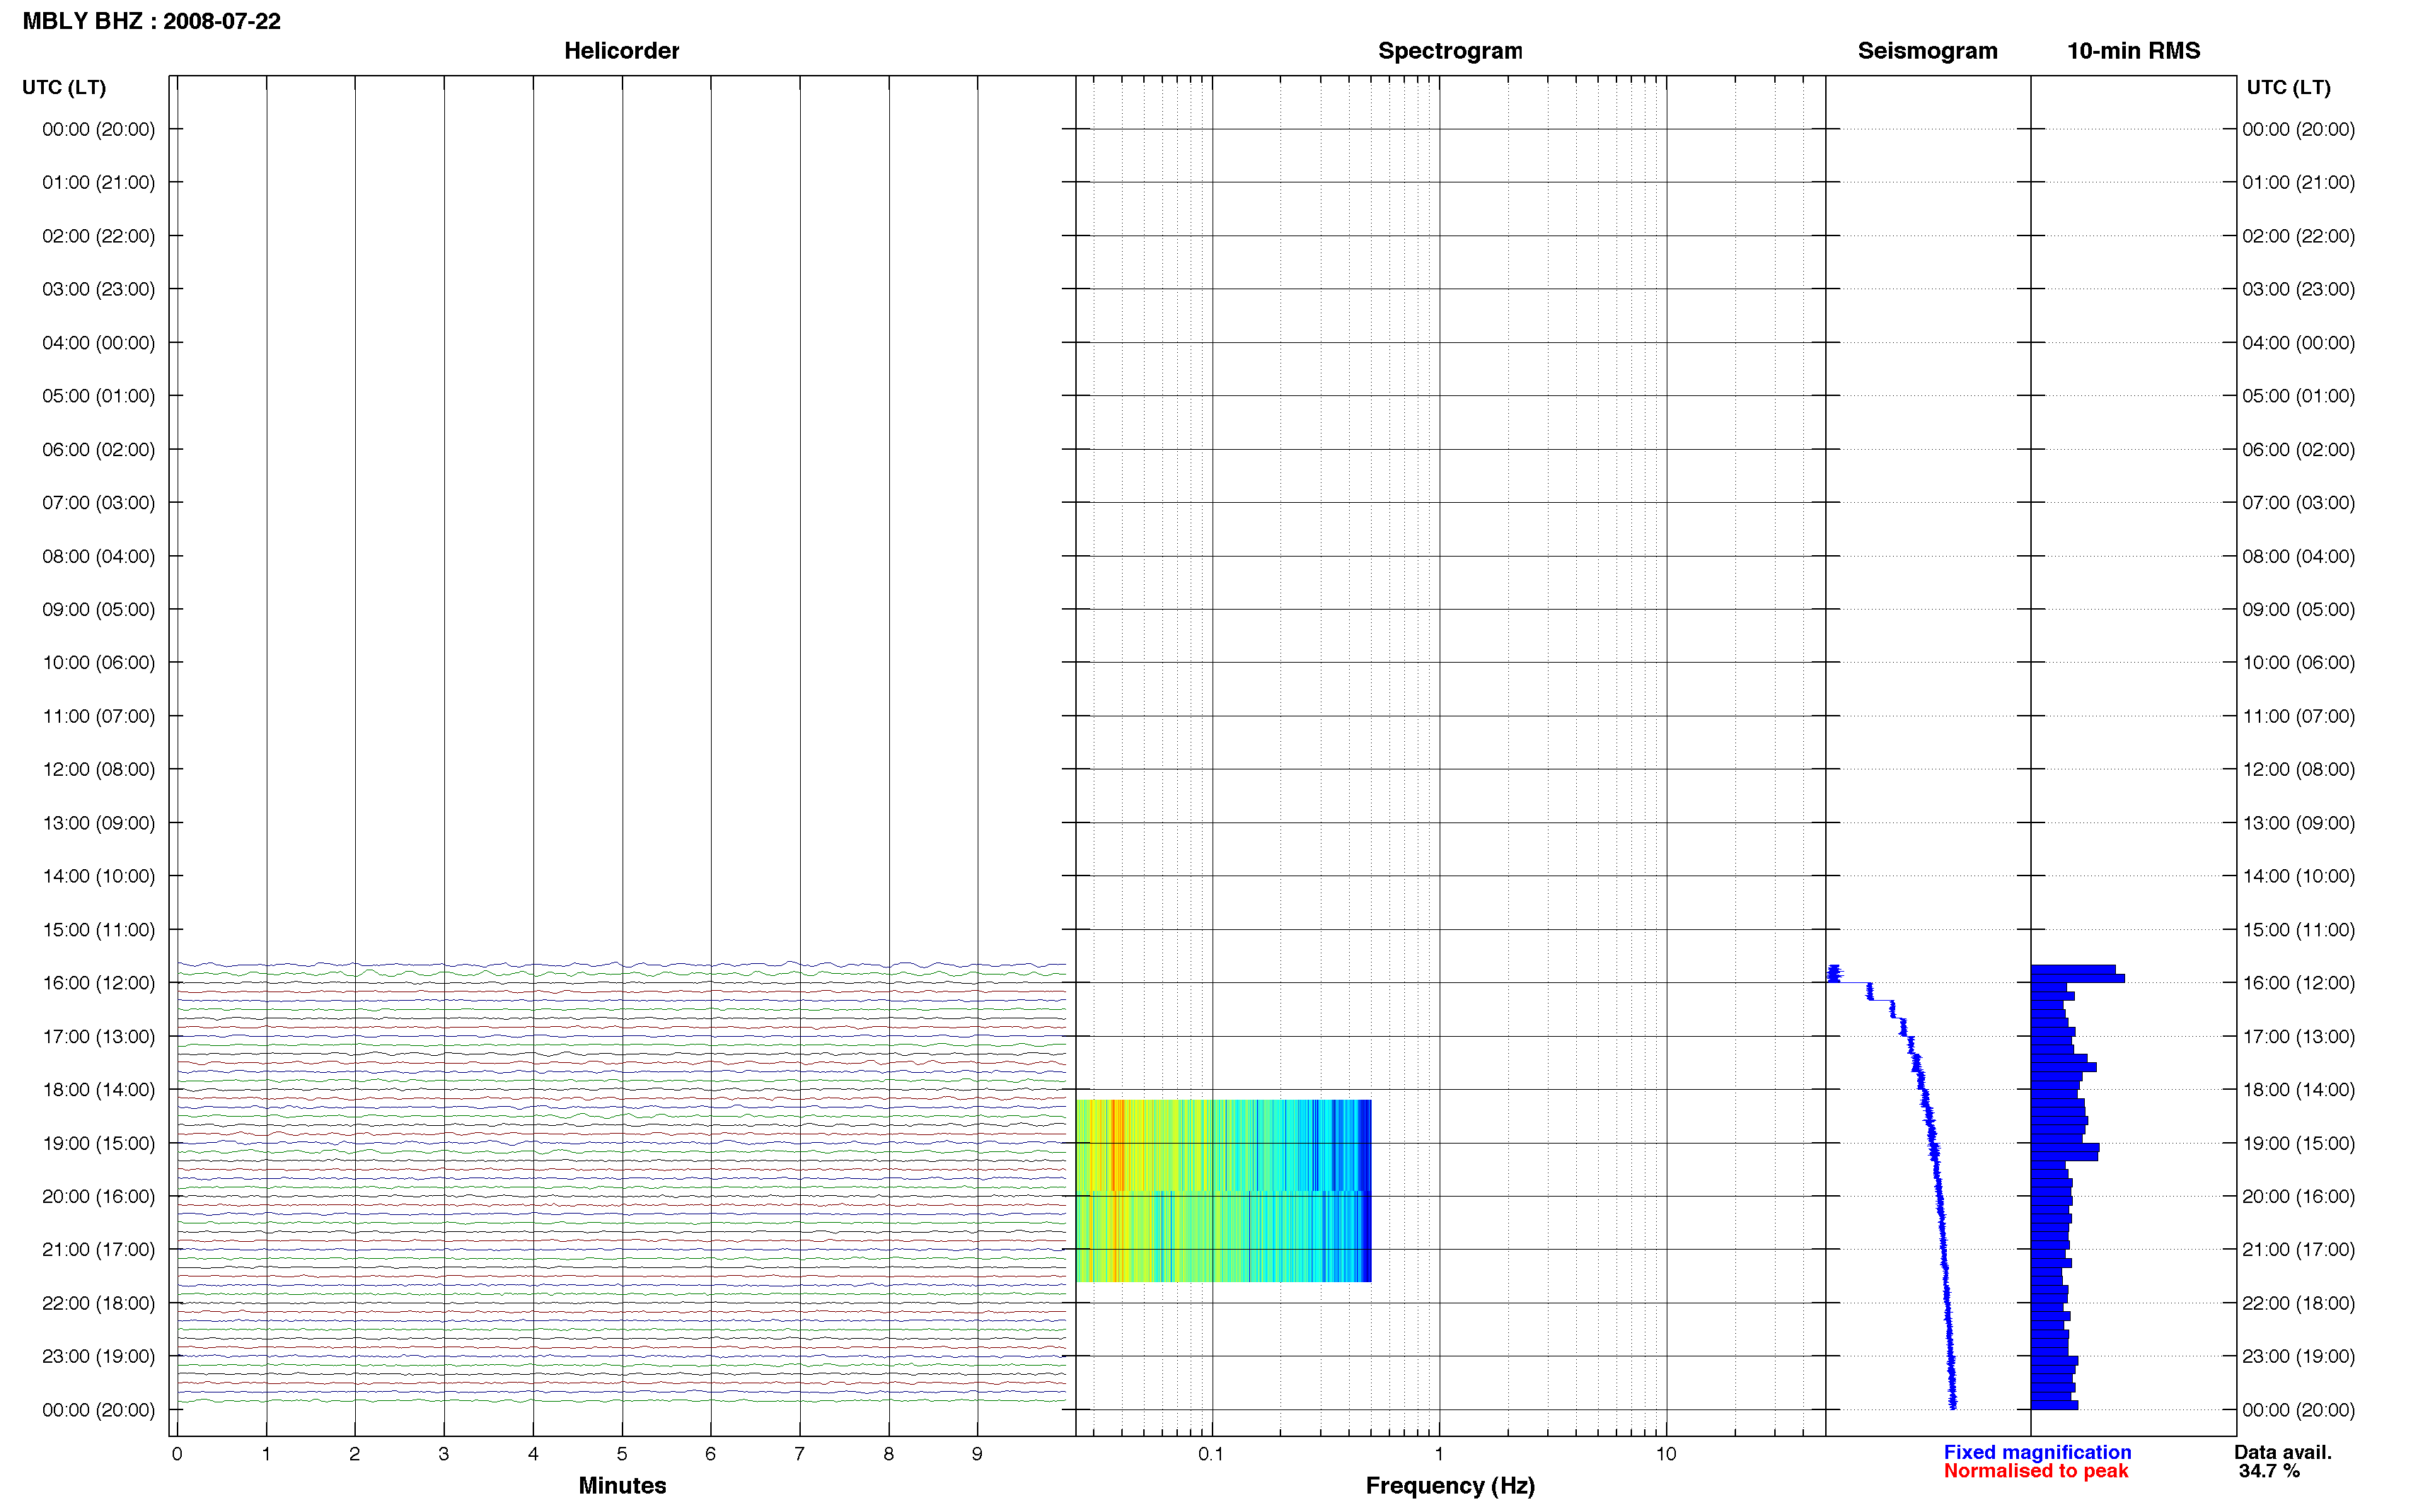The width and height of the screenshot is (2418, 1512).
Task: Select the Spectrogram panel heading
Action: (x=1450, y=51)
